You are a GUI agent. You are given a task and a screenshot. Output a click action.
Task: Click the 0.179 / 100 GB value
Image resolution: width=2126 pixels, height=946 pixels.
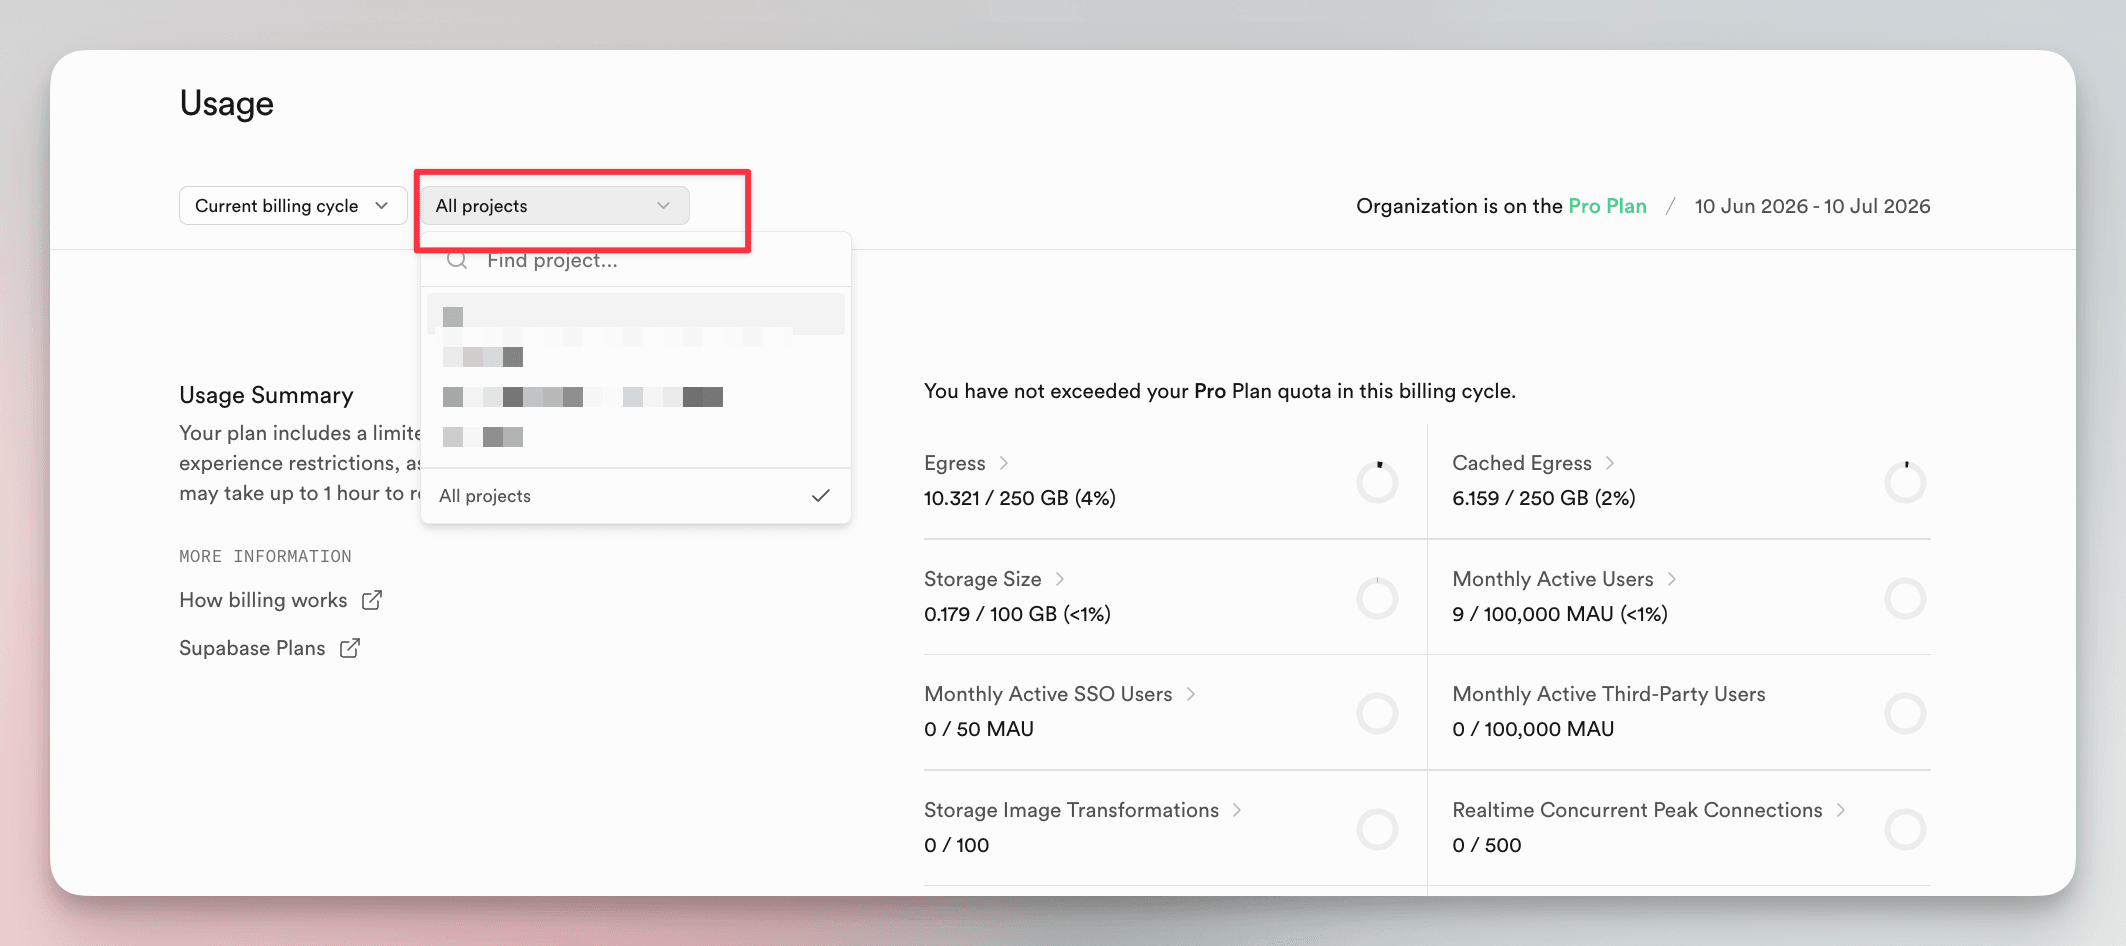point(1017,614)
